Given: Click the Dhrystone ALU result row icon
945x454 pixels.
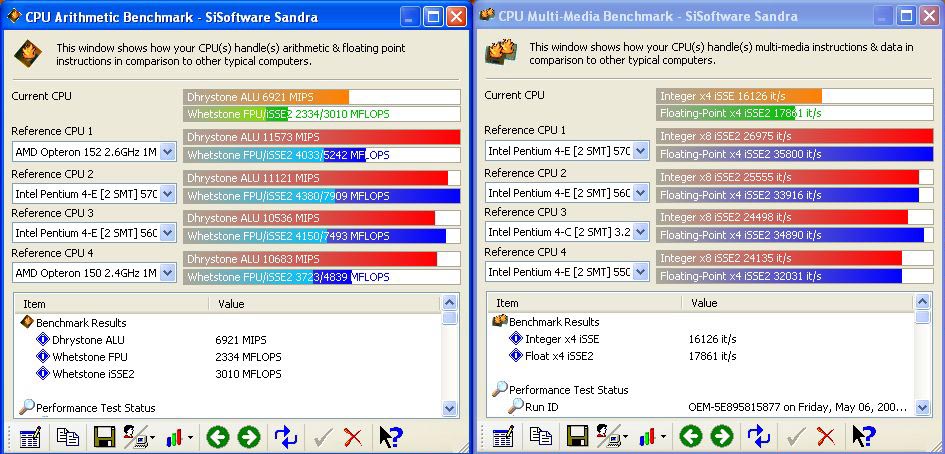Looking at the screenshot, I should pos(43,339).
